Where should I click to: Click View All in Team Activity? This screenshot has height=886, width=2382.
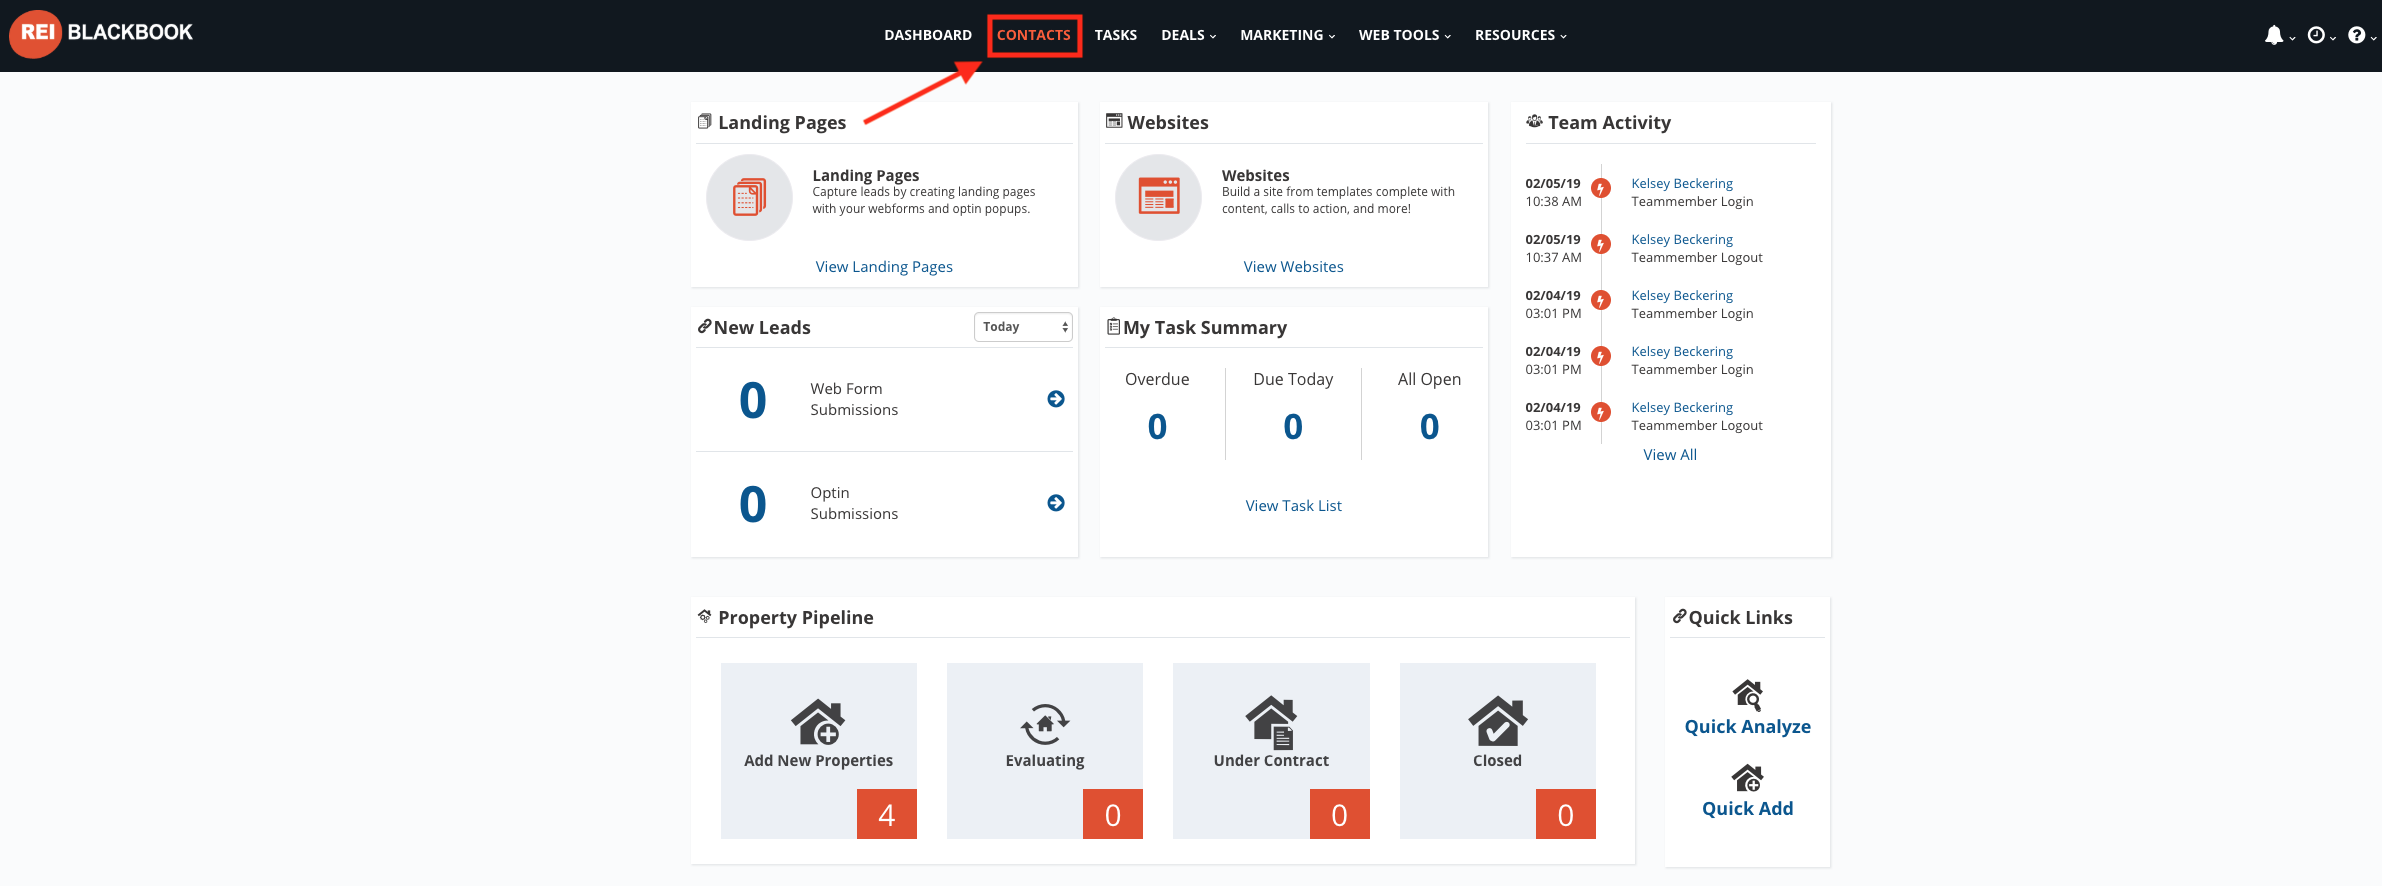point(1670,455)
